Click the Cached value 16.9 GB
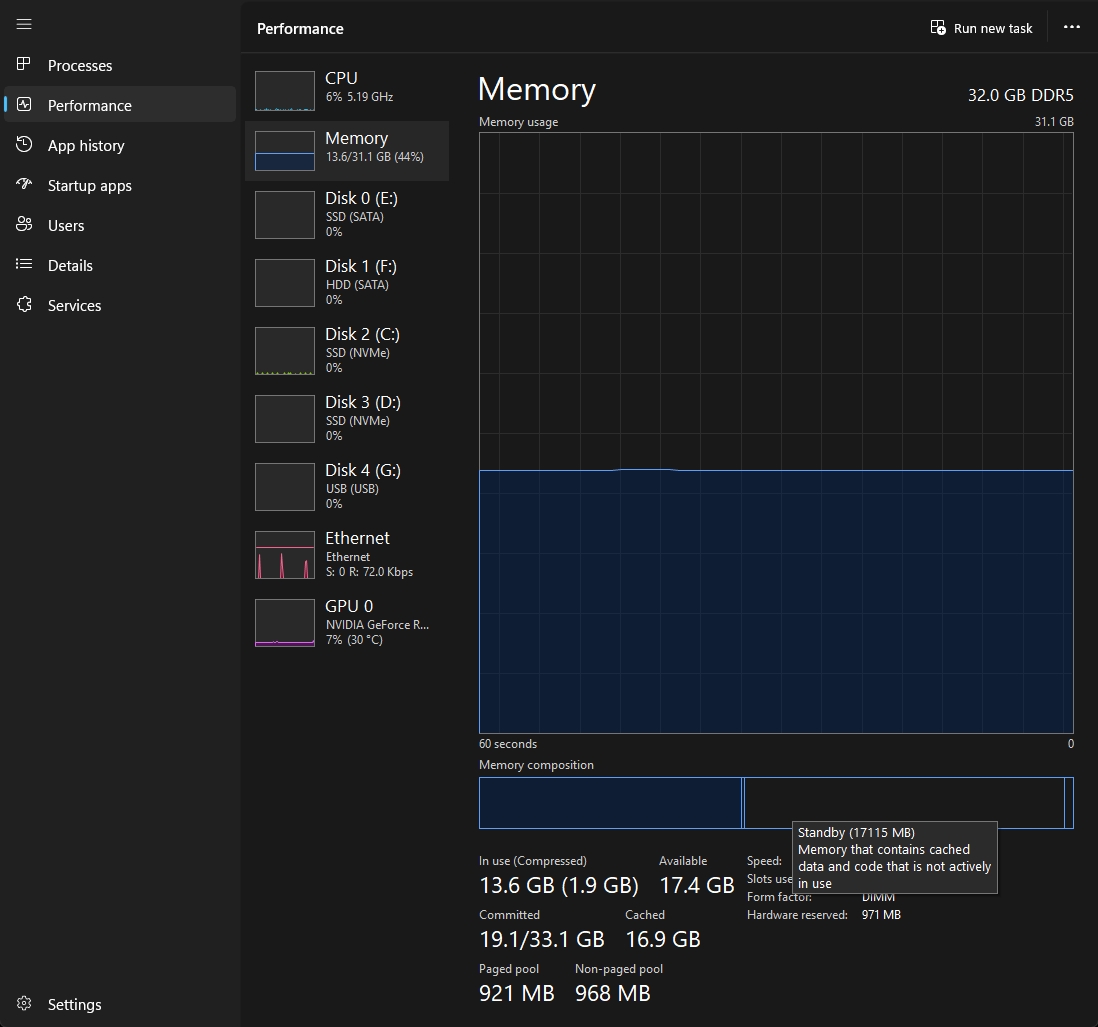1098x1027 pixels. click(x=663, y=939)
